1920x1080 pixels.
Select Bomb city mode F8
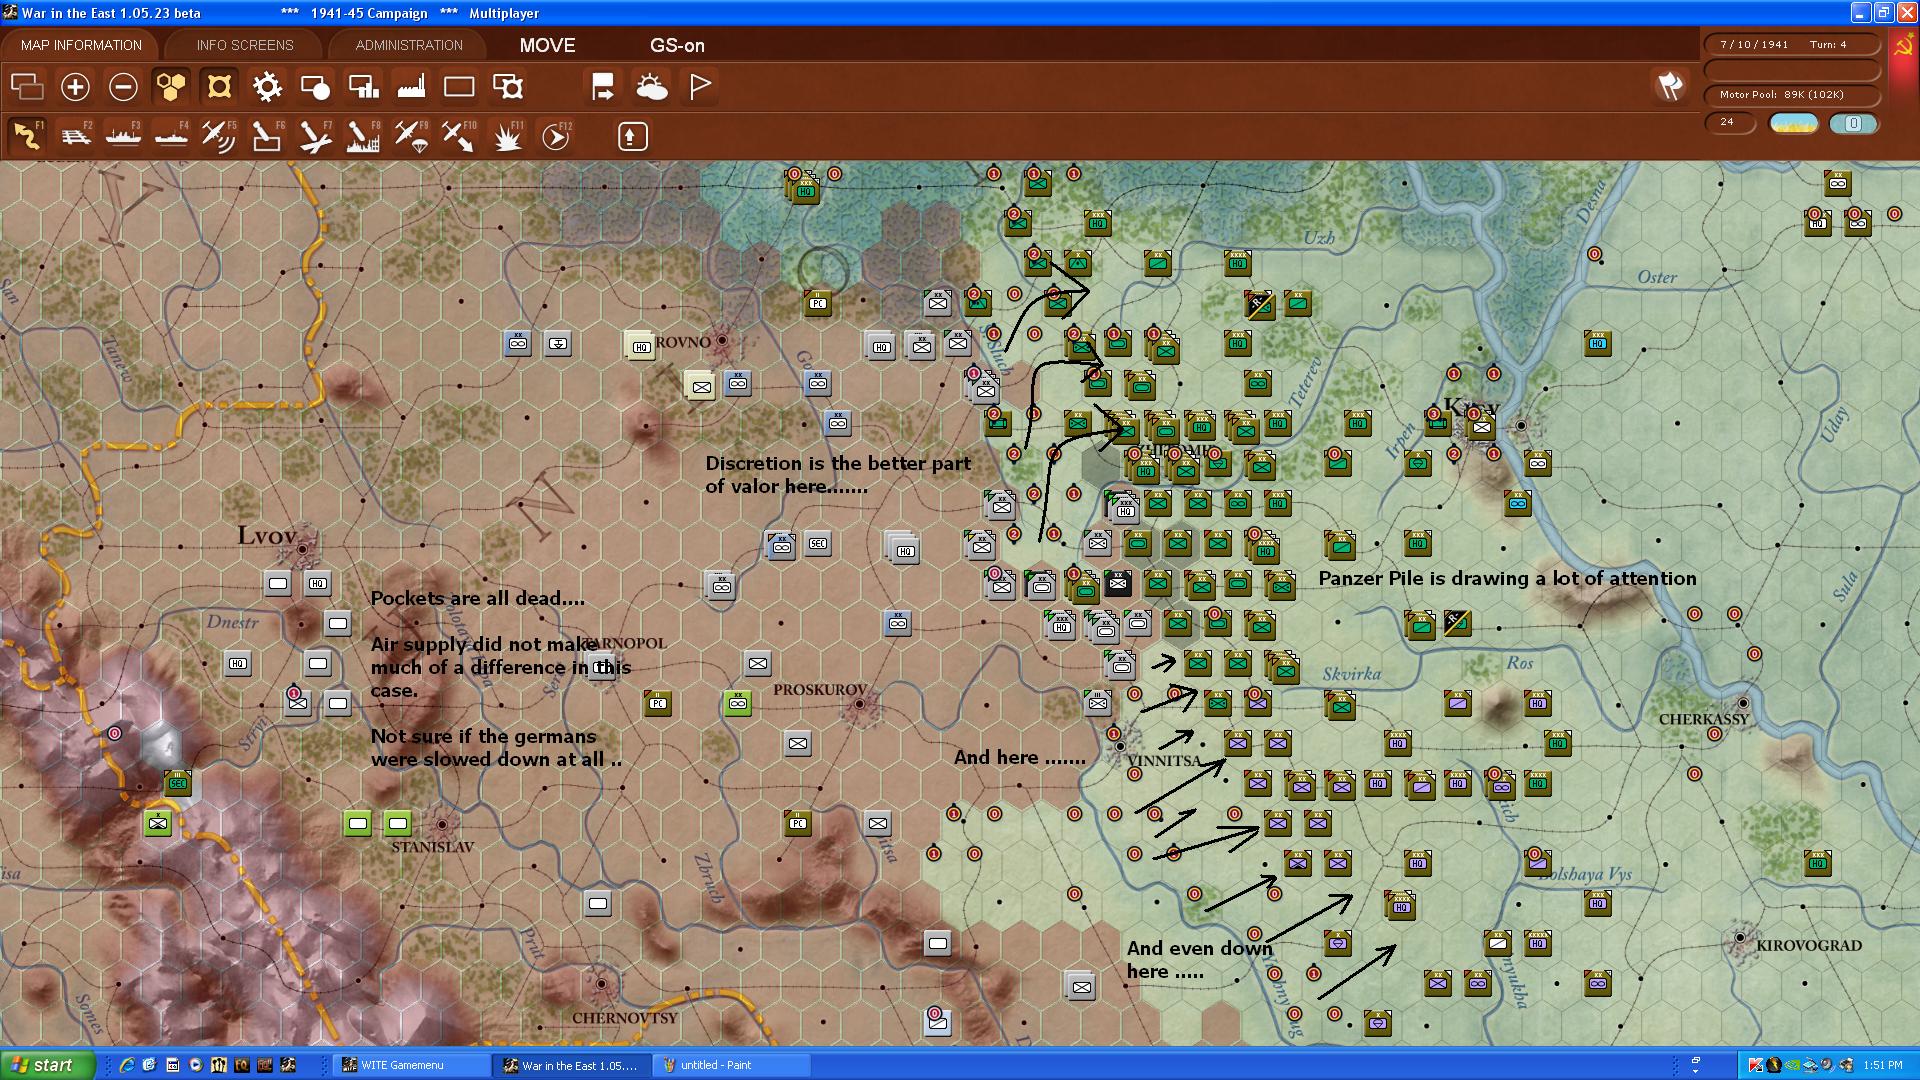click(363, 136)
